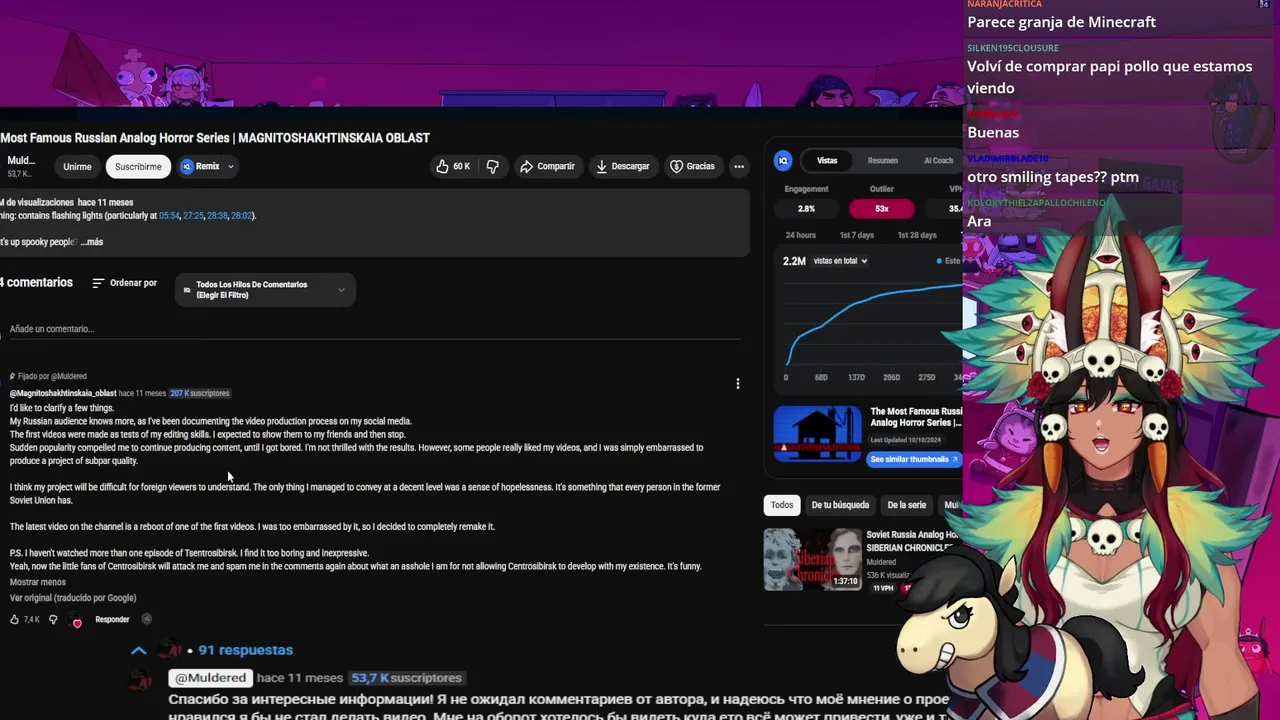The height and width of the screenshot is (720, 1280).
Task: Click the Remix IQ icon button
Action: point(186,166)
